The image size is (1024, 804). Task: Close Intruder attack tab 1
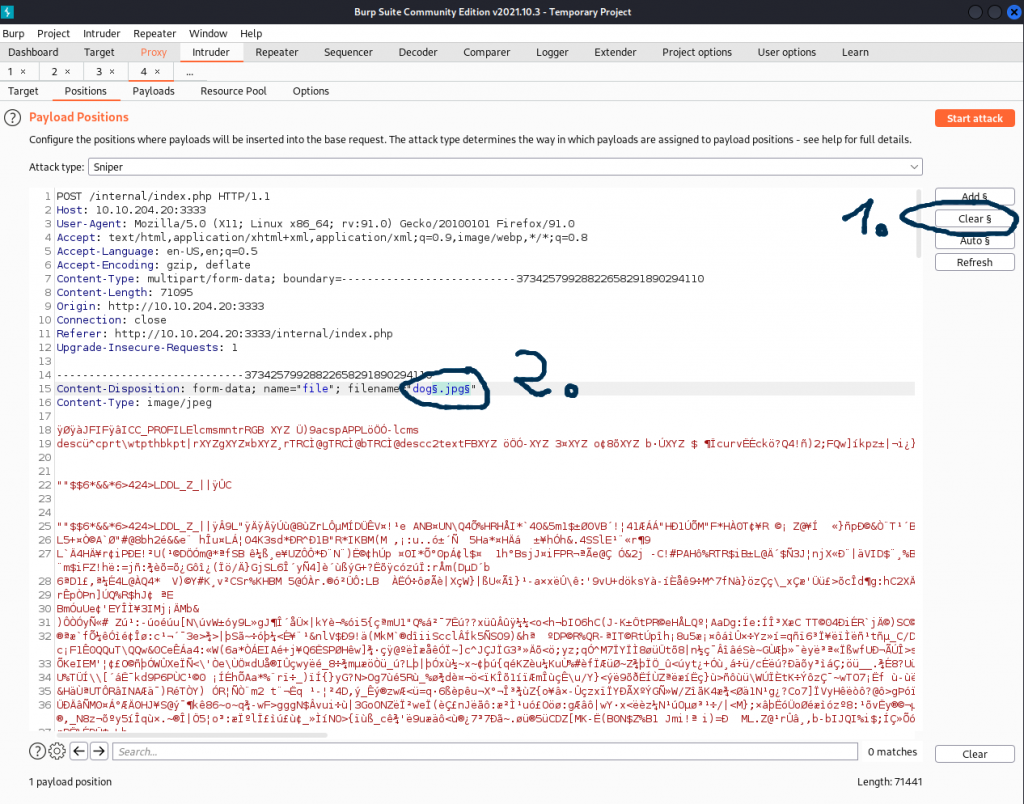[x=24, y=72]
